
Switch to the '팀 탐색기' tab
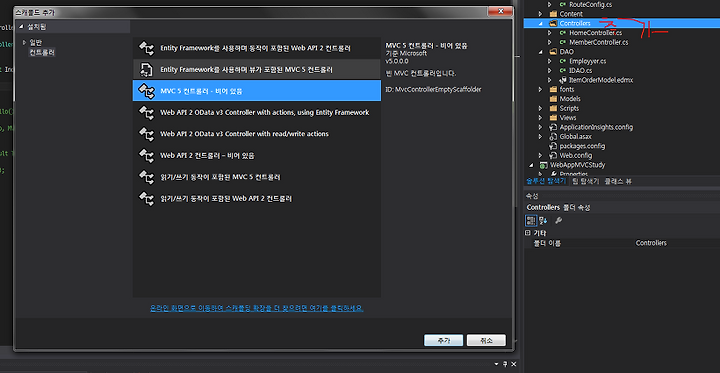[585, 181]
